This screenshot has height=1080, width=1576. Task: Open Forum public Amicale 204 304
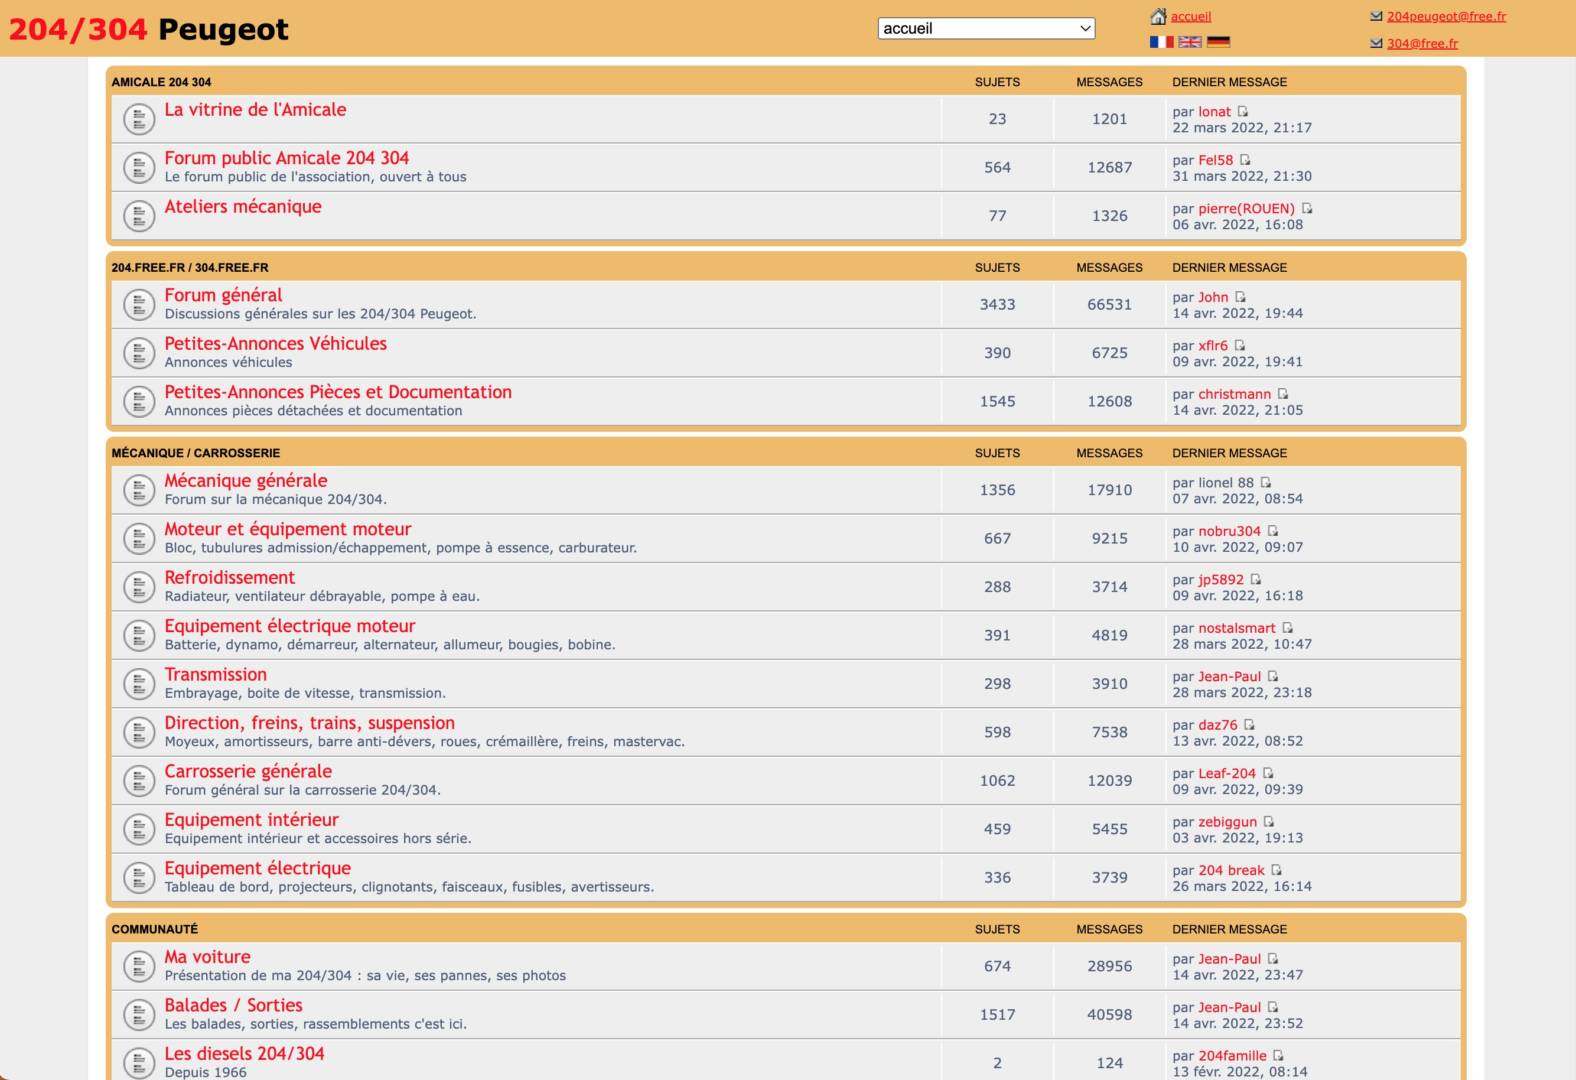287,158
